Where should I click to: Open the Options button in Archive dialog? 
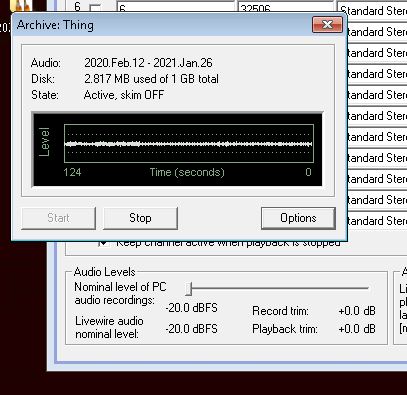pyautogui.click(x=298, y=218)
